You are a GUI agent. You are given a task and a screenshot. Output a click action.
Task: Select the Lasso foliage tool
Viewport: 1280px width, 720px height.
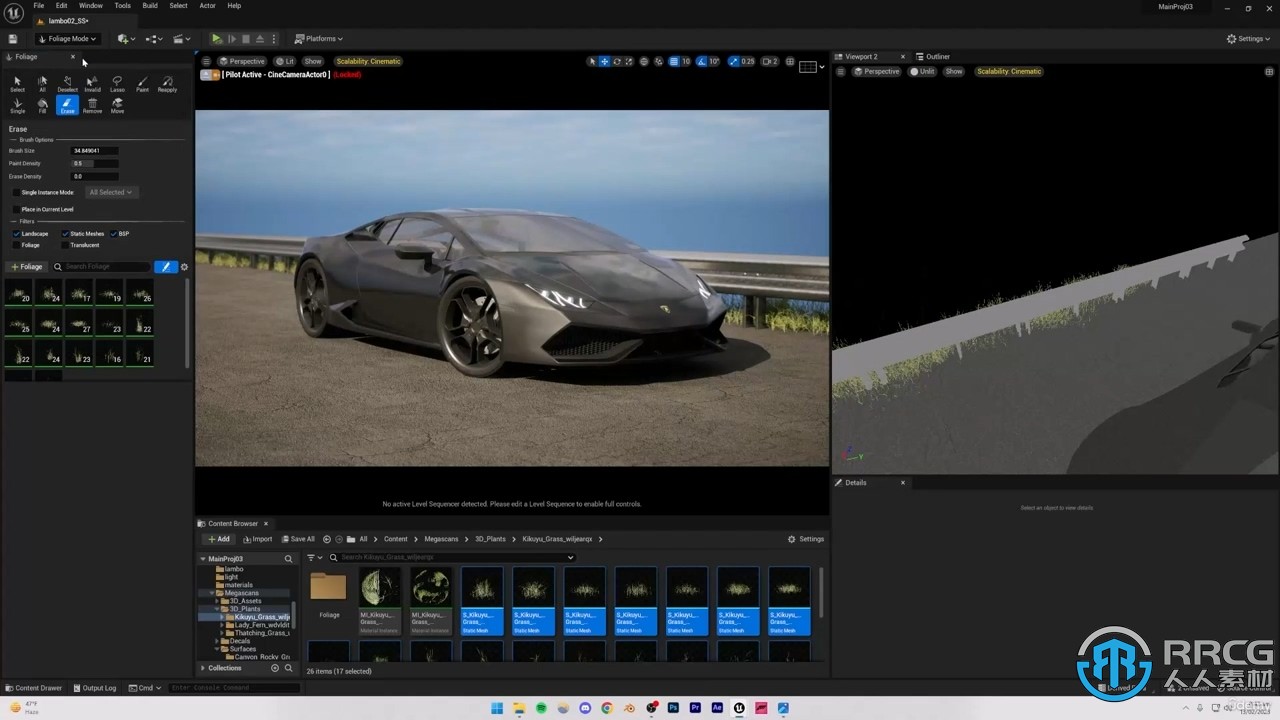[x=117, y=84]
